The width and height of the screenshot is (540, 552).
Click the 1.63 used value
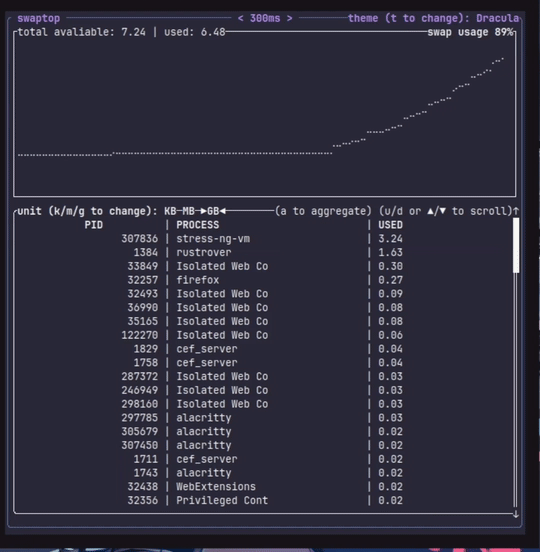pyautogui.click(x=390, y=252)
